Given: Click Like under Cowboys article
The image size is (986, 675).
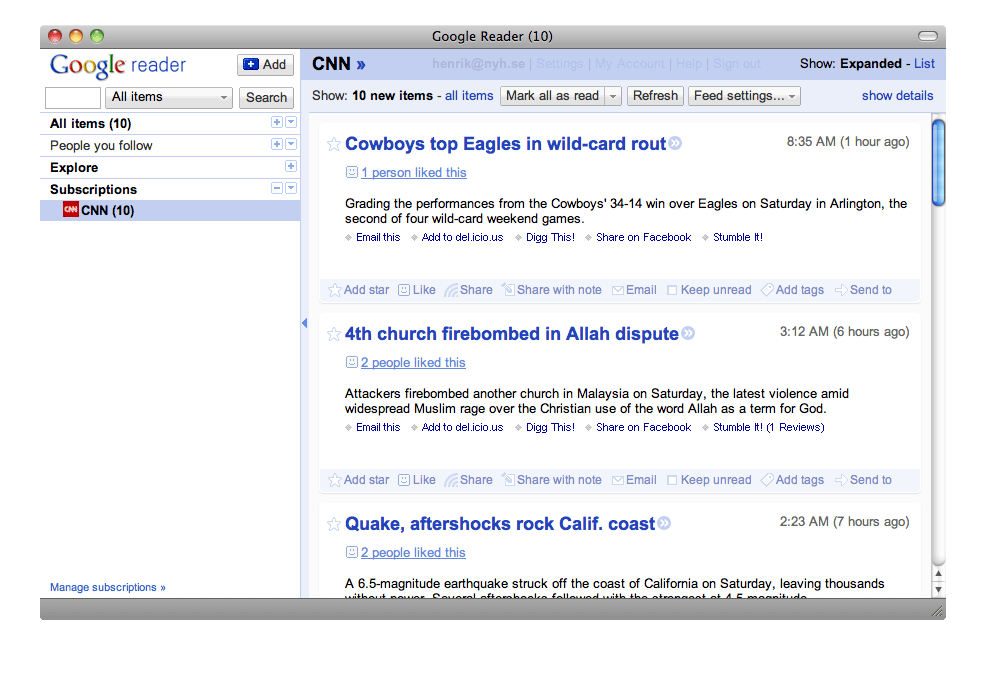Looking at the screenshot, I should point(417,290).
